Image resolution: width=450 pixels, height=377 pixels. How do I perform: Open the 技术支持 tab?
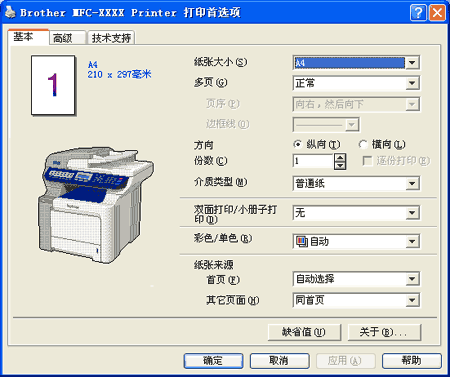point(111,38)
